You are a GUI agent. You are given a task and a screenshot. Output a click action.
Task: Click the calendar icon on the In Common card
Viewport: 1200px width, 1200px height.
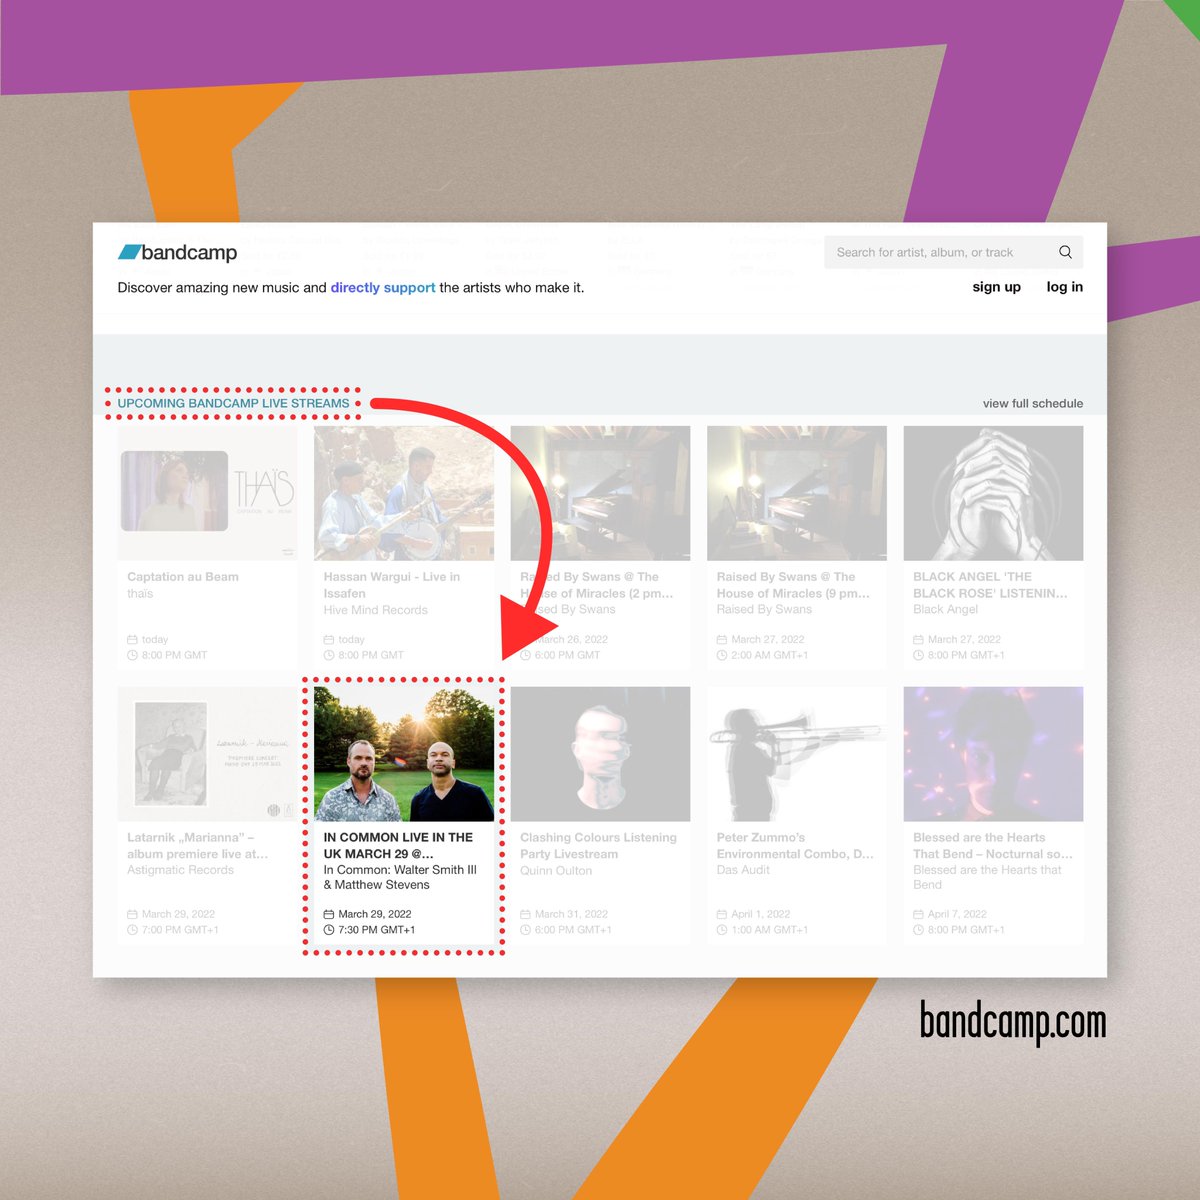click(x=329, y=913)
